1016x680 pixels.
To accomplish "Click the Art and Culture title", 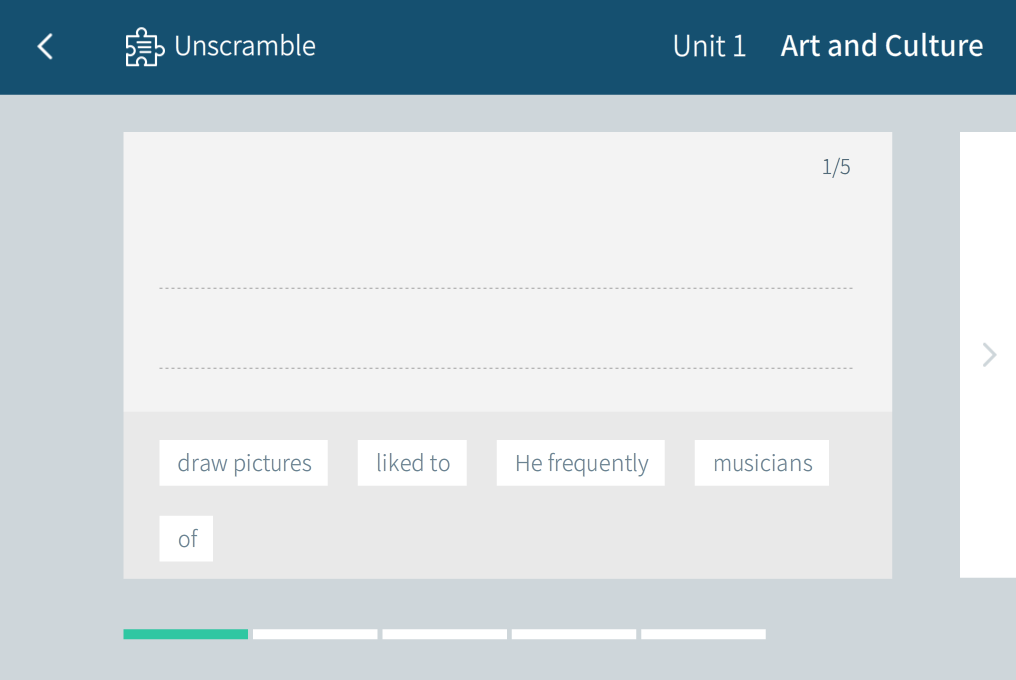I will [x=881, y=46].
